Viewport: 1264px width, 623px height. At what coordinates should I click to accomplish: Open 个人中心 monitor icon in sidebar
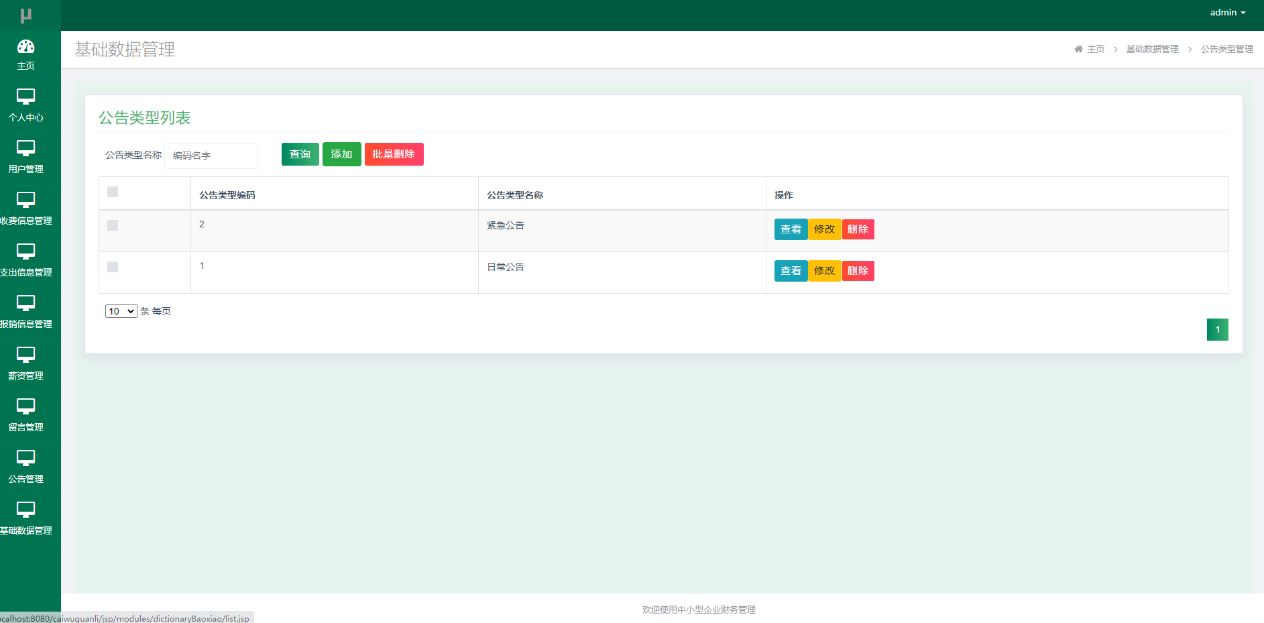coord(26,97)
